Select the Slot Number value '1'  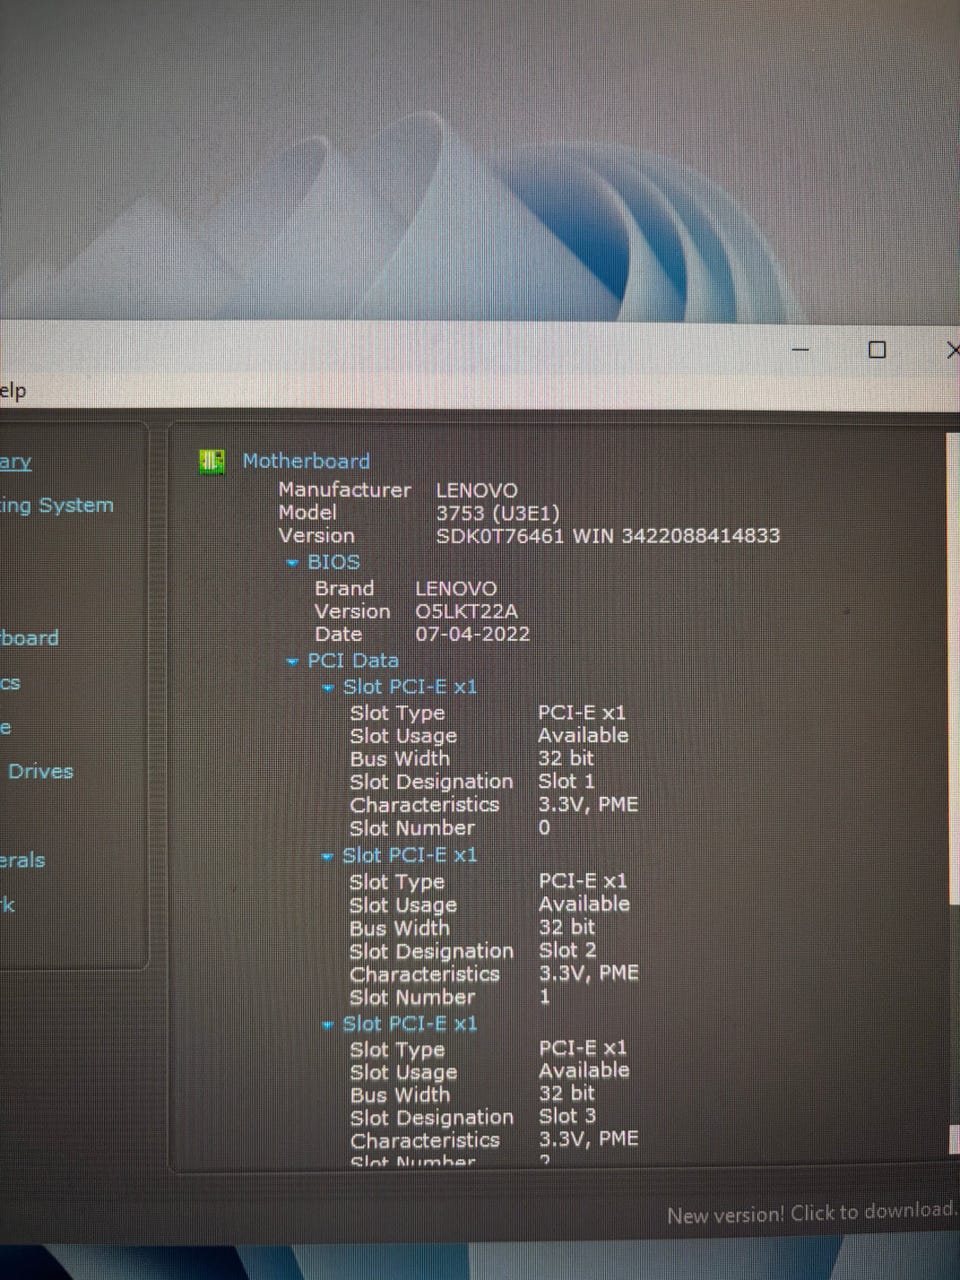[545, 996]
